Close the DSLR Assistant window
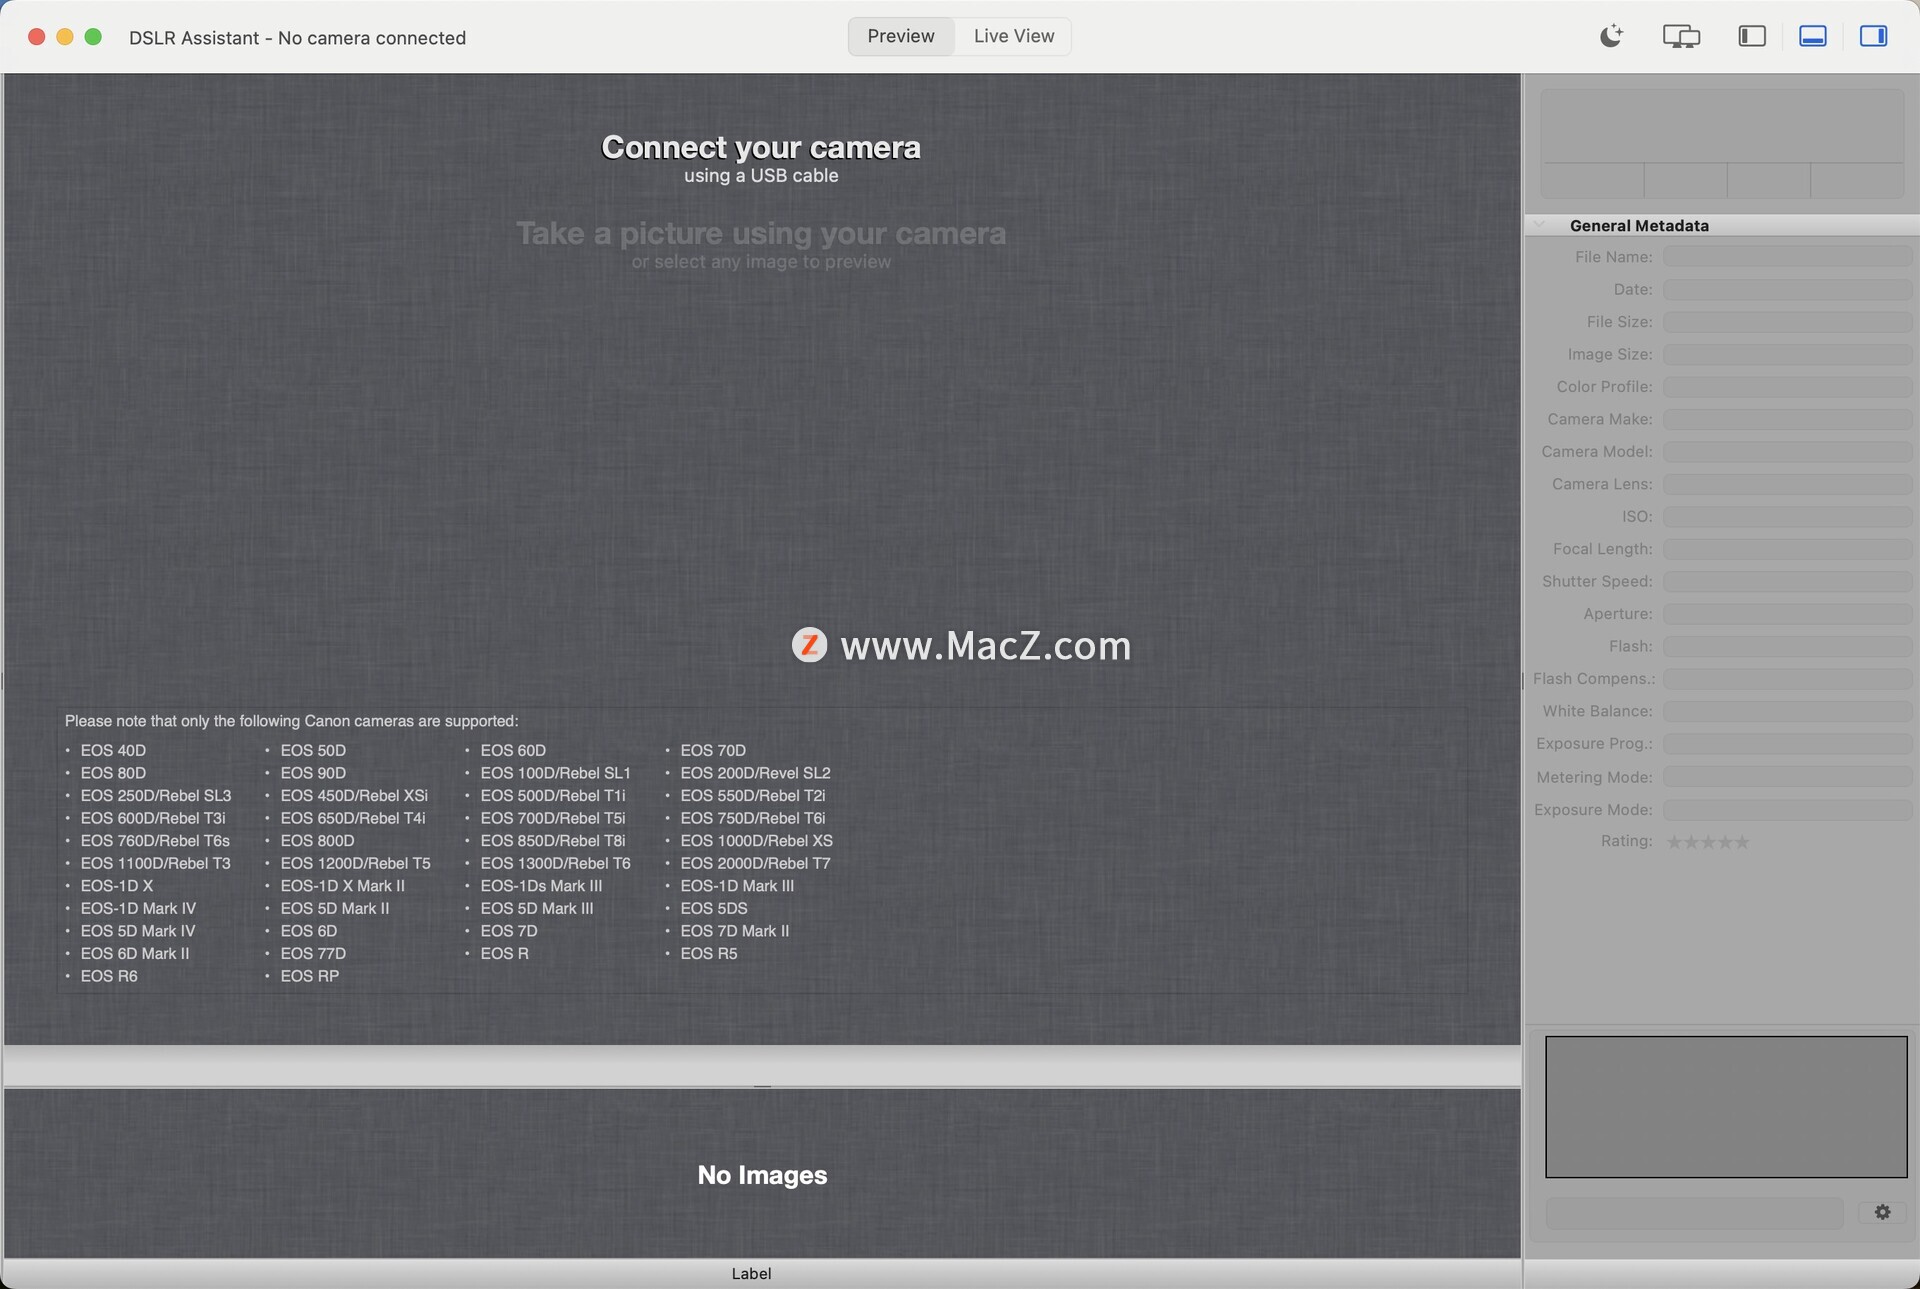Viewport: 1920px width, 1289px height. point(37,37)
